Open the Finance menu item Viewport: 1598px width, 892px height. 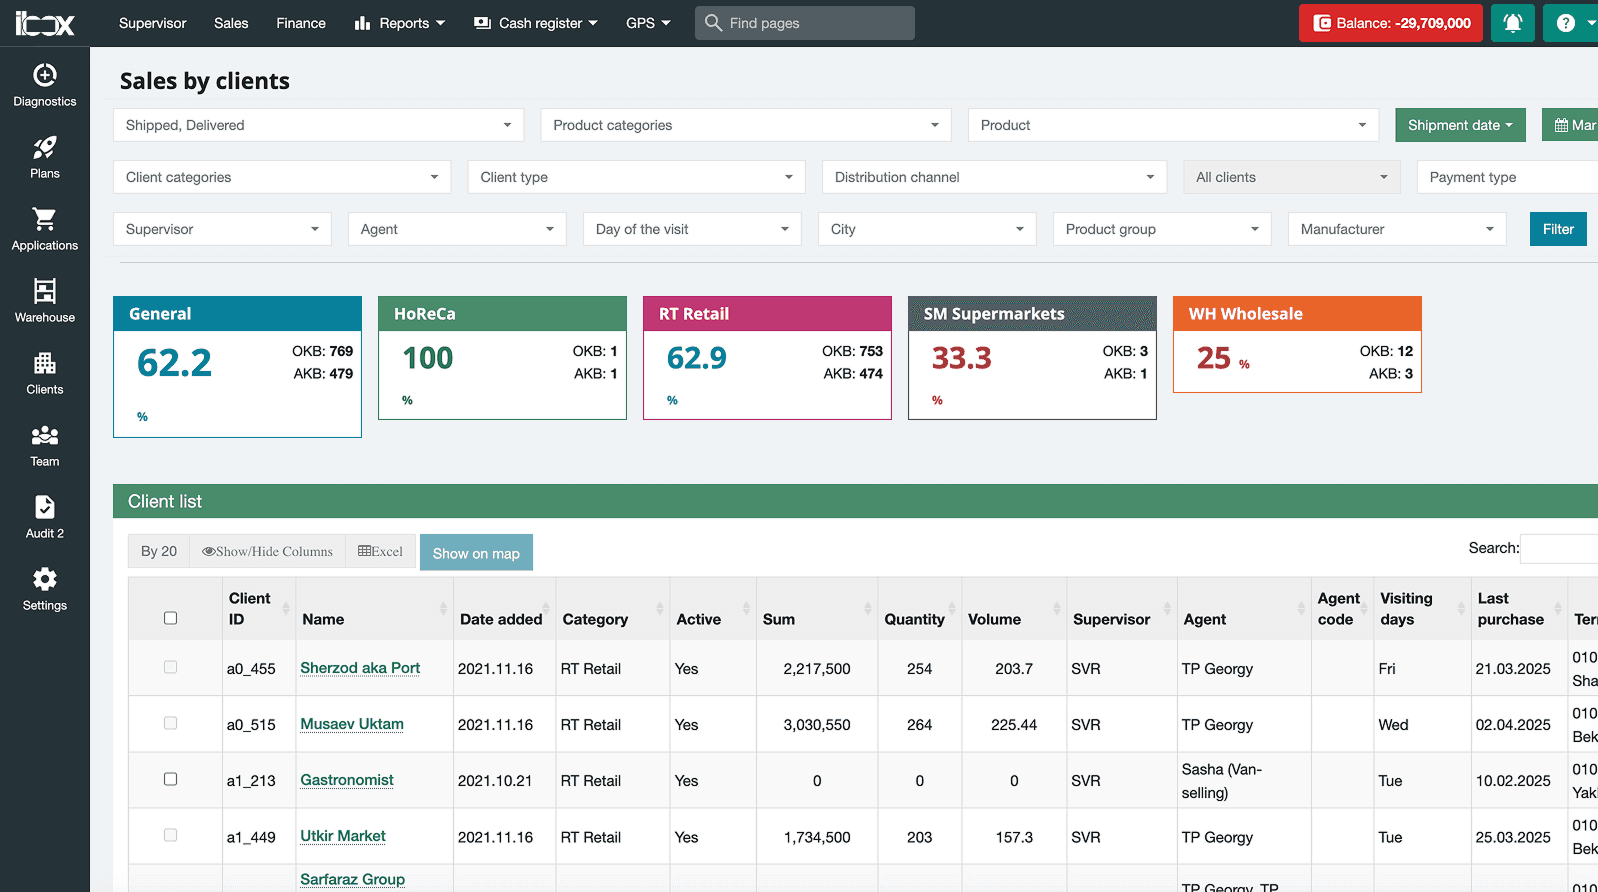(301, 23)
